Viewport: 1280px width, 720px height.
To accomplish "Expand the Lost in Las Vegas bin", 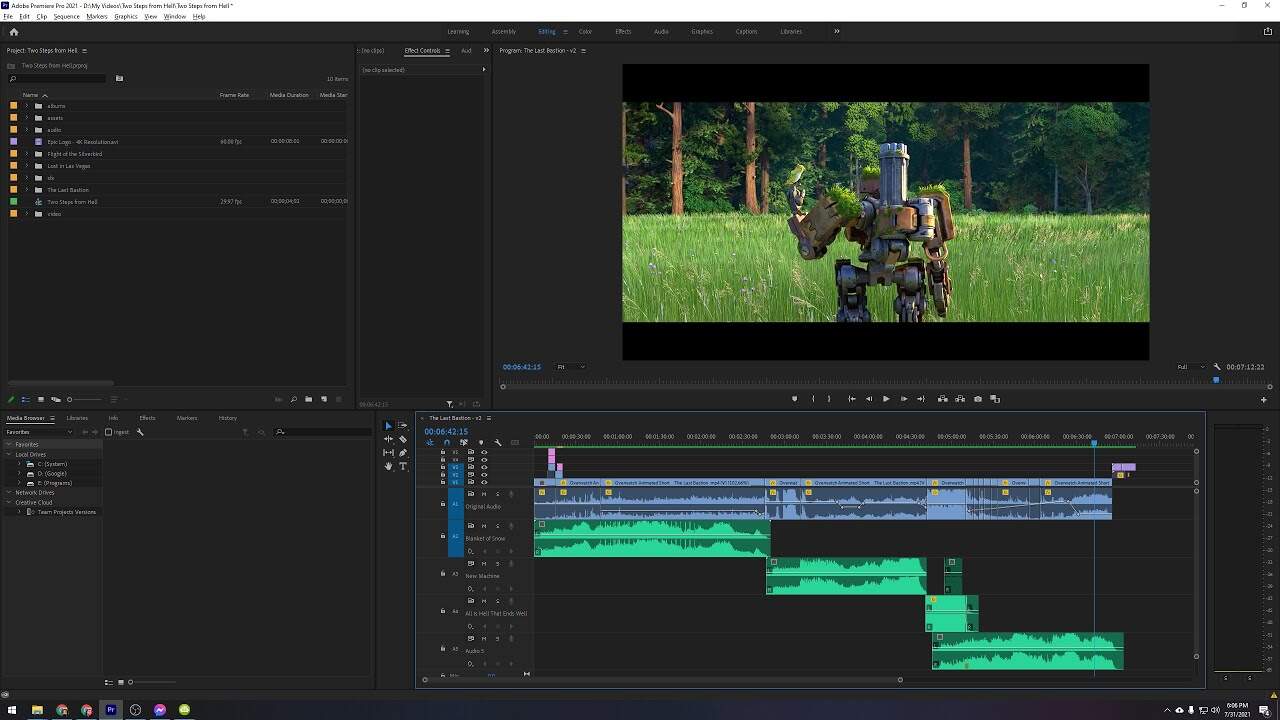I will [x=27, y=166].
